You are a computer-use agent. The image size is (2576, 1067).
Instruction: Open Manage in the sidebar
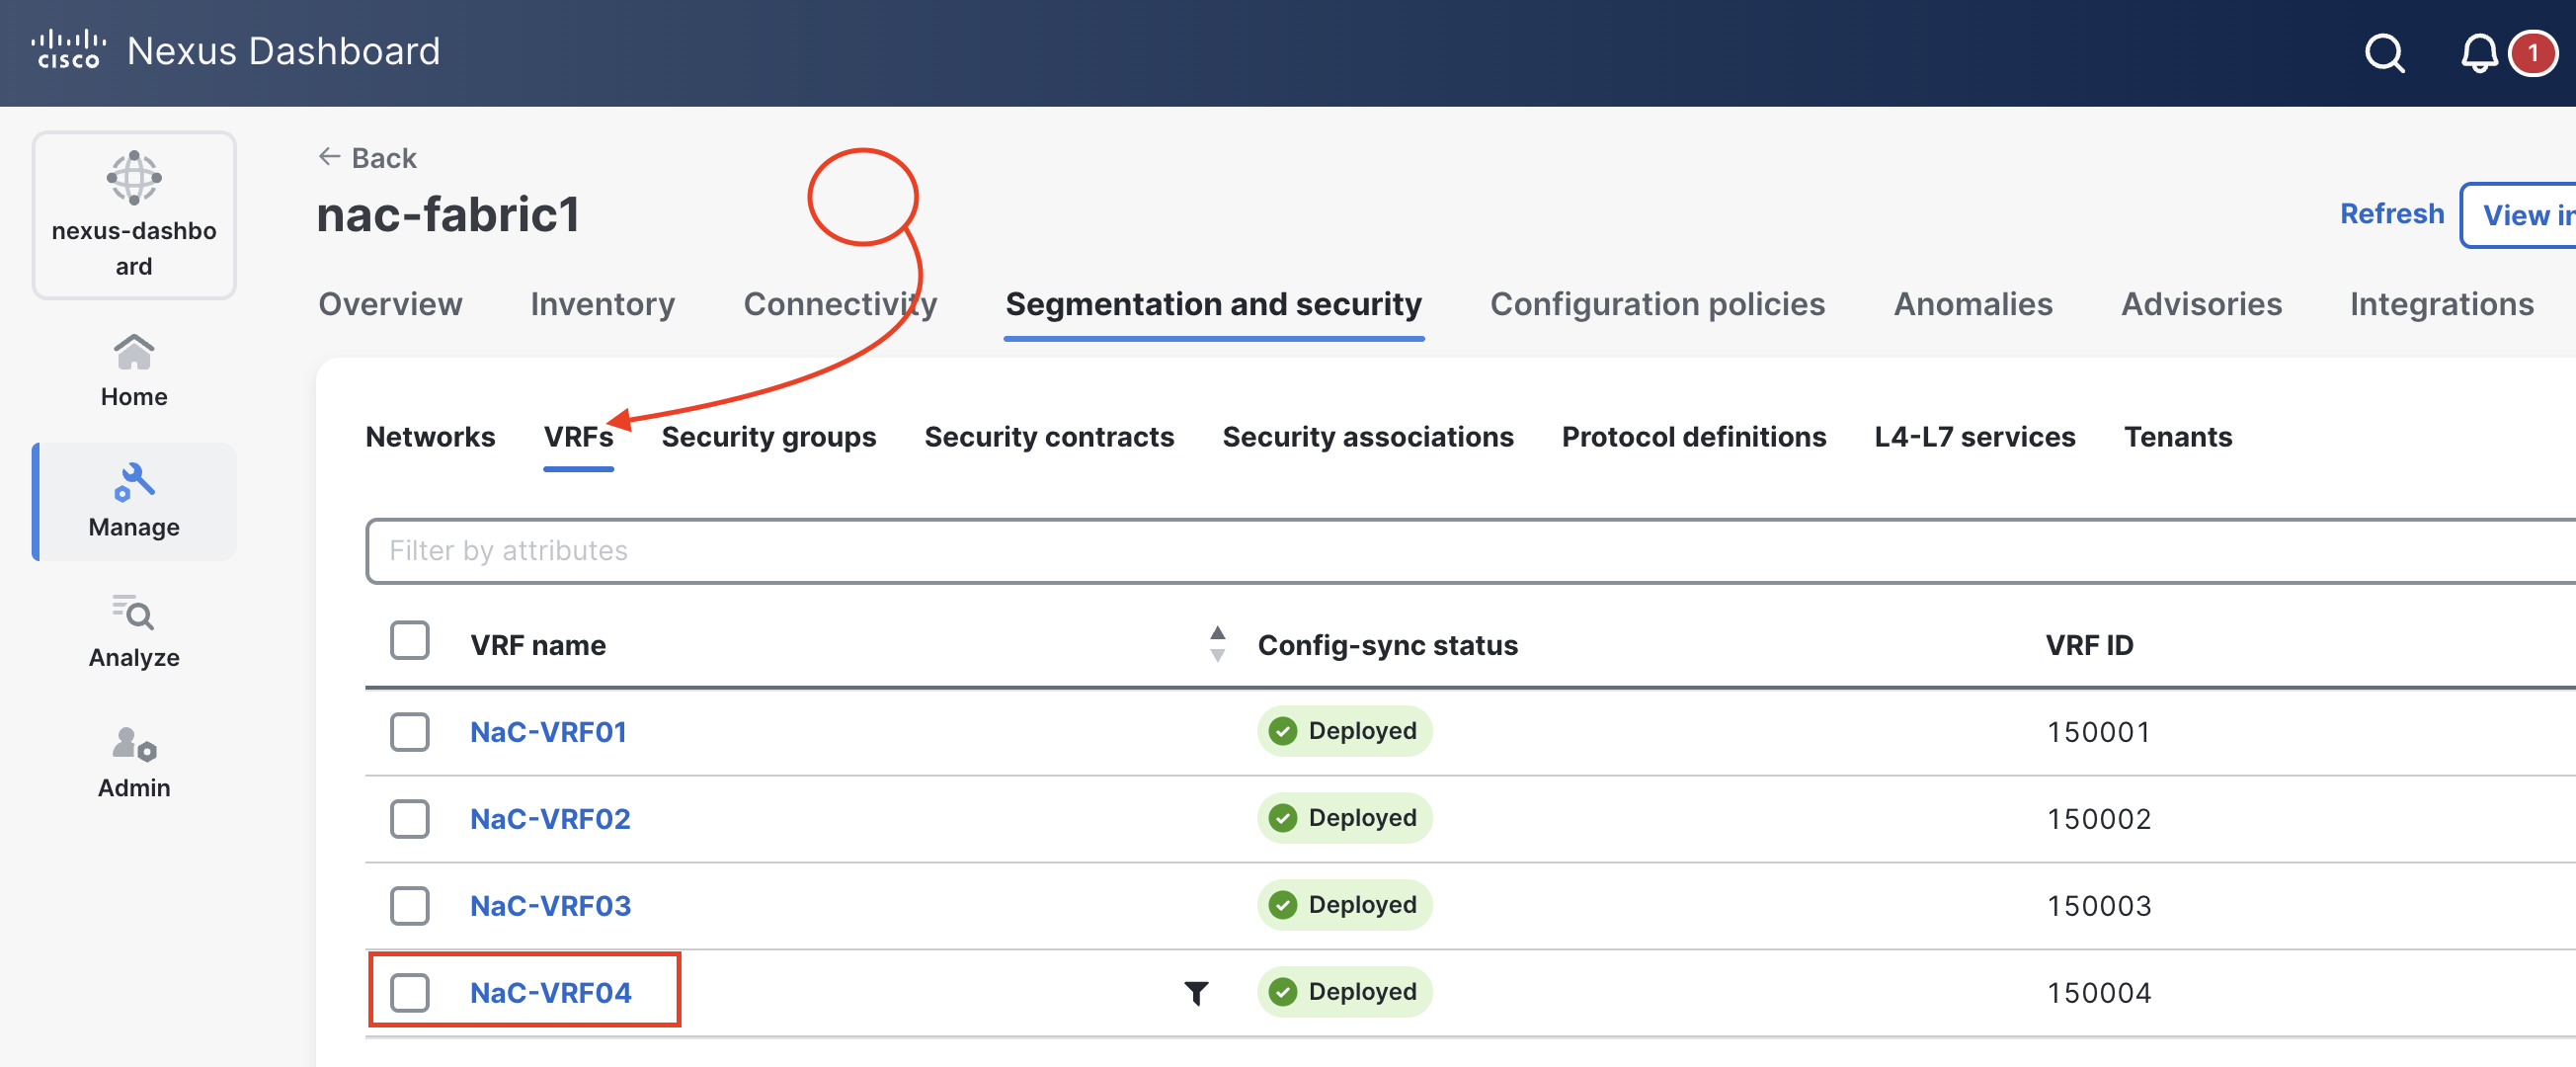(134, 501)
